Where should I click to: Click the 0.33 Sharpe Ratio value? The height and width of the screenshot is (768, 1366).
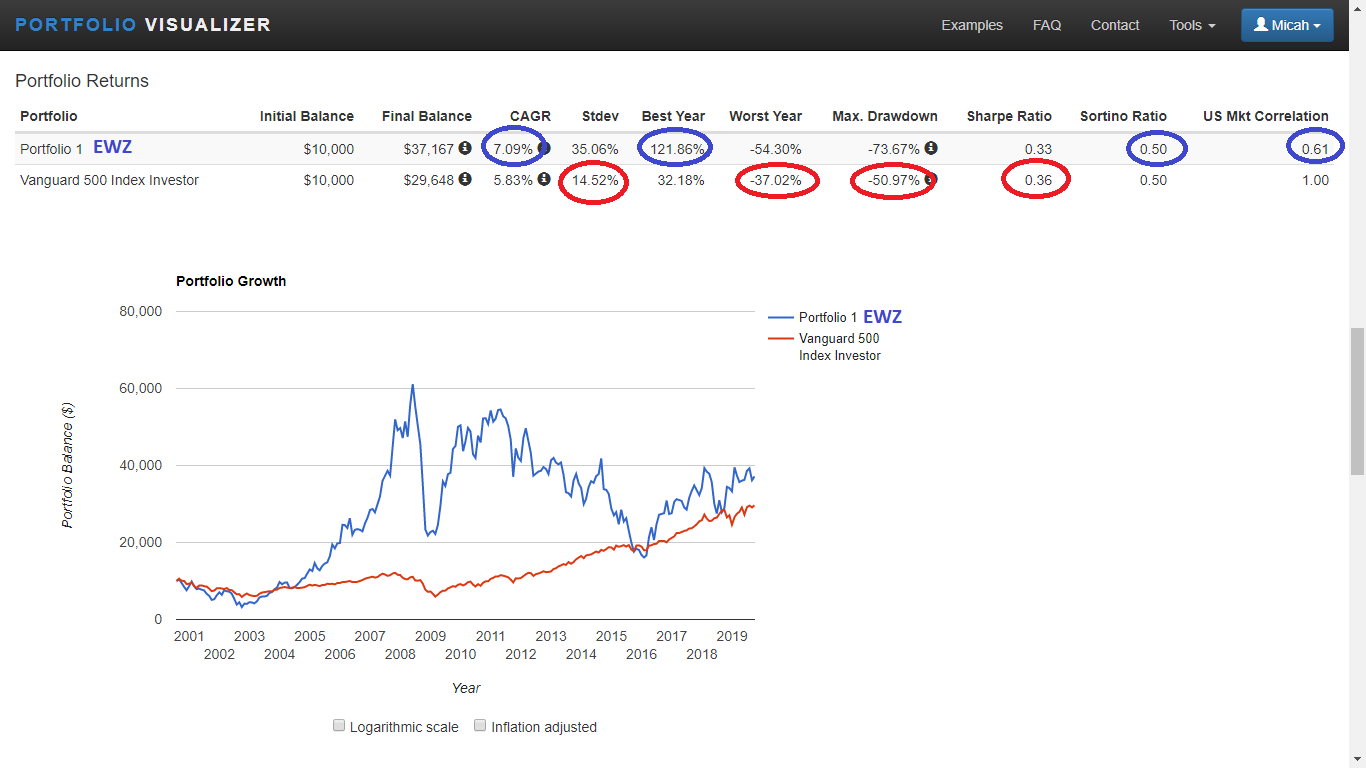1038,149
